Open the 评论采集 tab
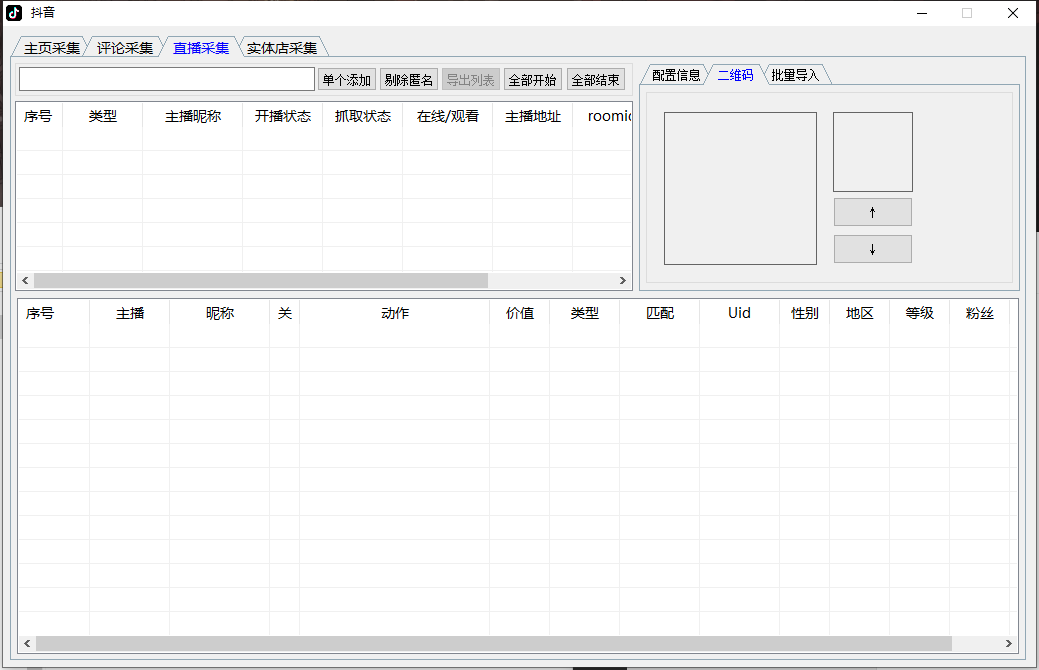Screen dimensions: 1039x670 [x=125, y=48]
